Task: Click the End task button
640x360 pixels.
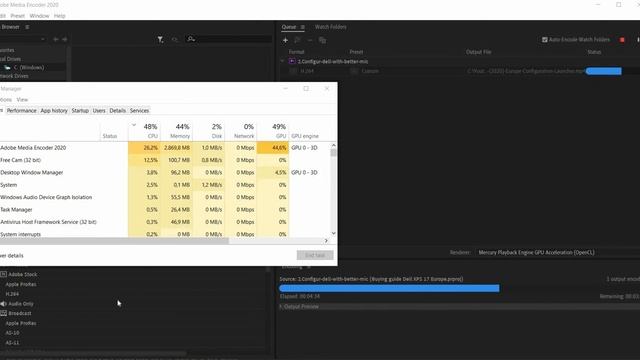Action: click(x=315, y=255)
